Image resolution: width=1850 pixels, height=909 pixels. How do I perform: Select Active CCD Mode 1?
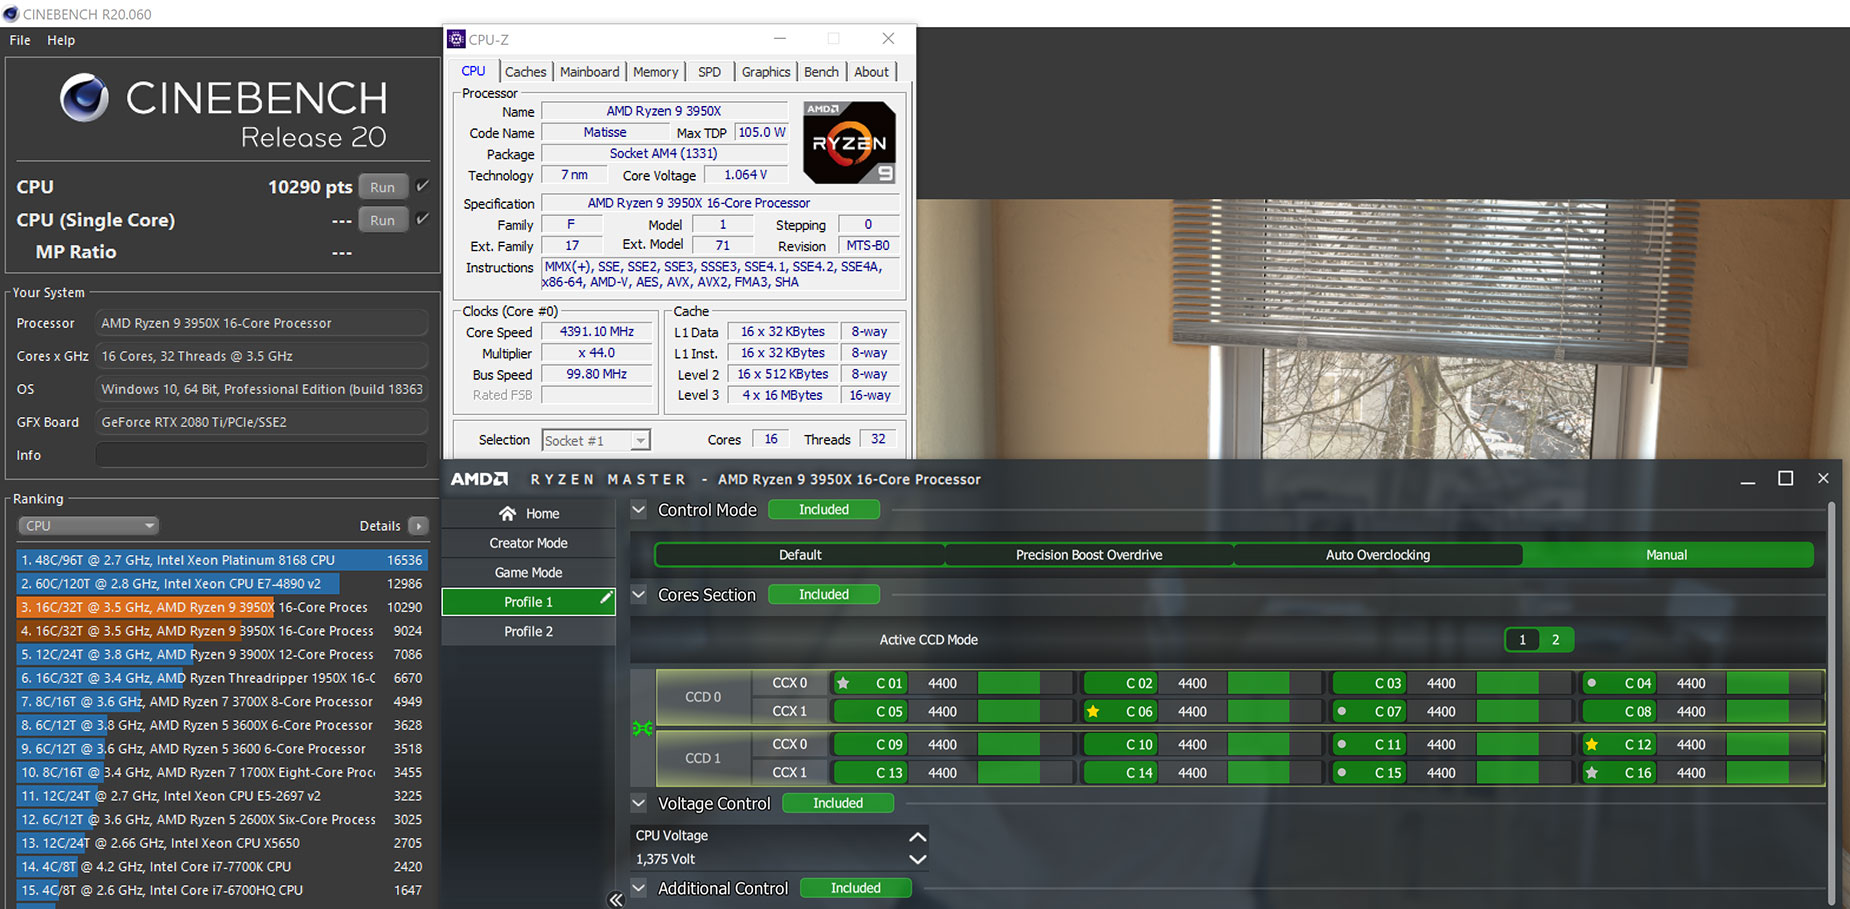[1522, 640]
